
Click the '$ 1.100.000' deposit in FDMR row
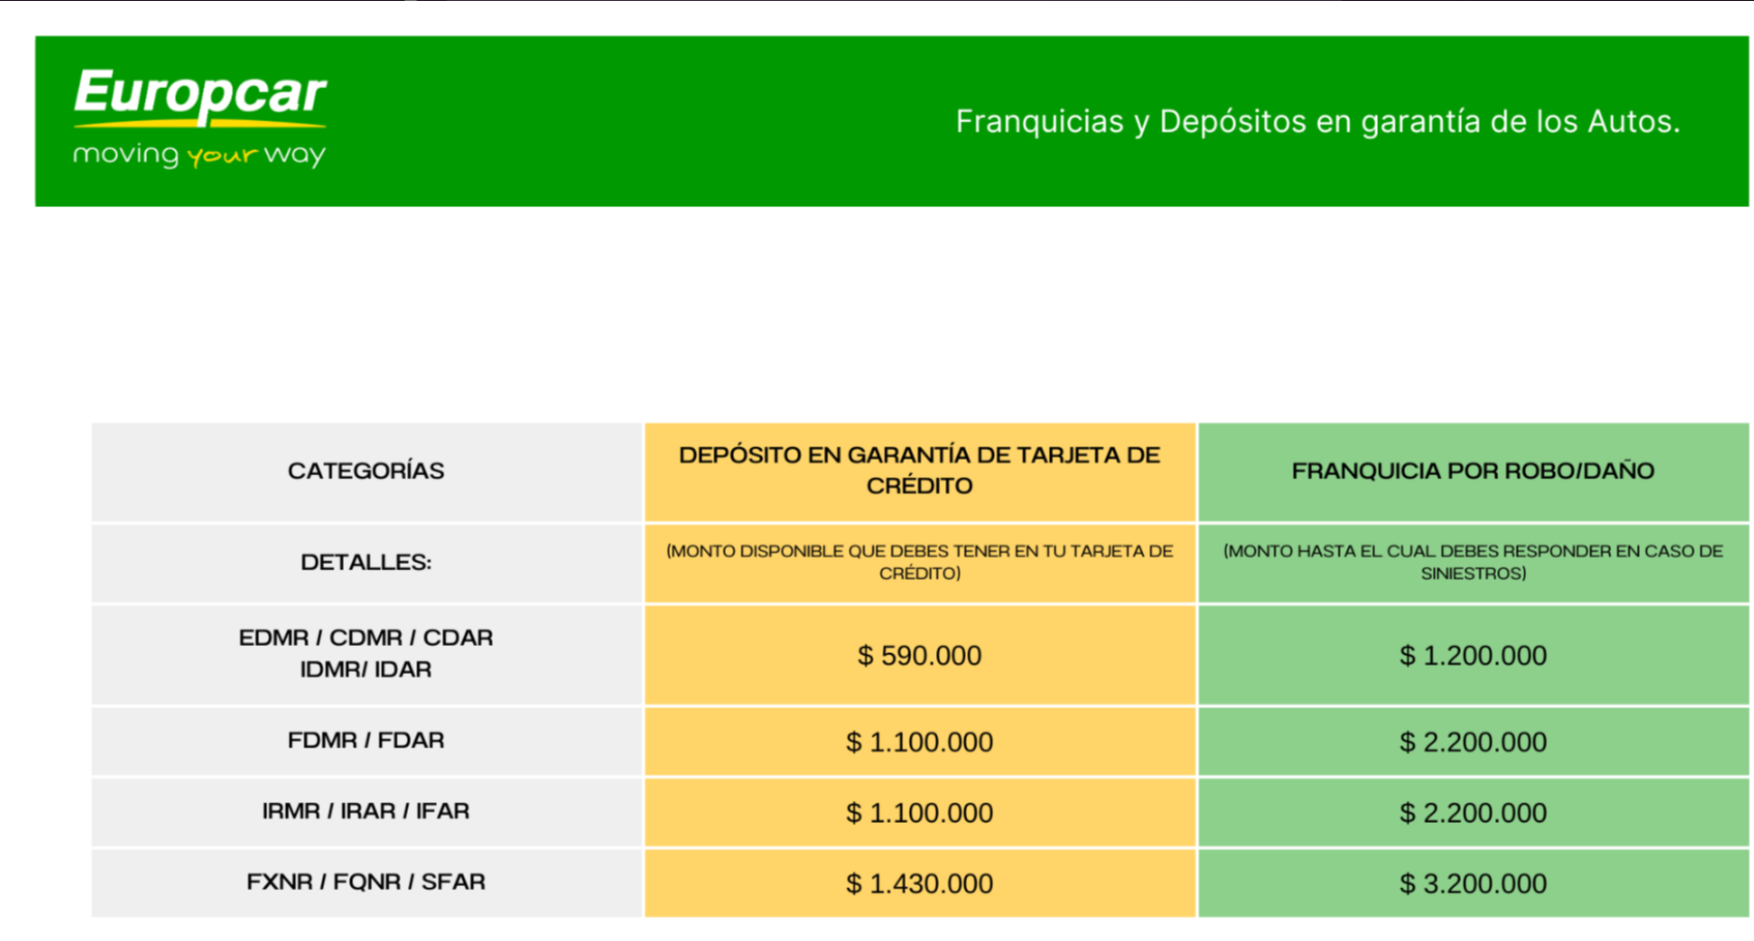coord(920,742)
